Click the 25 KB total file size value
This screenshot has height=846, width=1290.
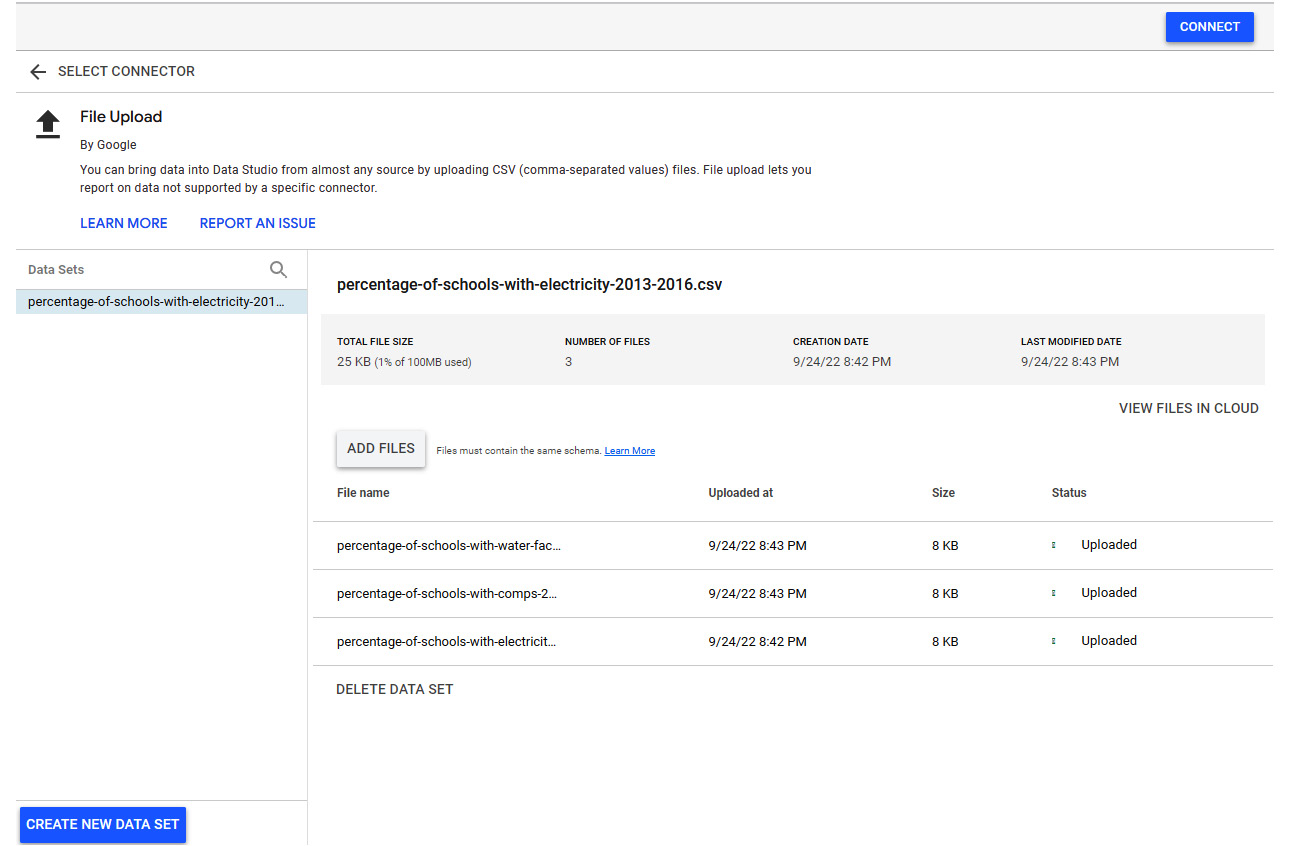(404, 362)
